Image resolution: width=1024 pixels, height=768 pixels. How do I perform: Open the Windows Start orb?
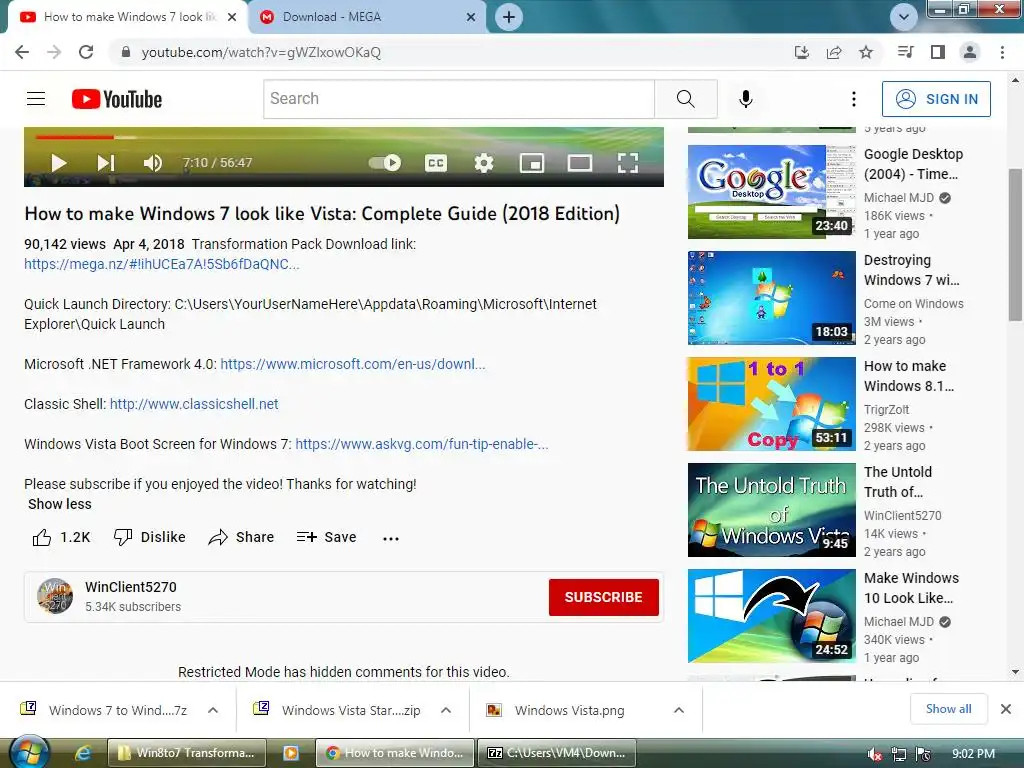point(29,753)
